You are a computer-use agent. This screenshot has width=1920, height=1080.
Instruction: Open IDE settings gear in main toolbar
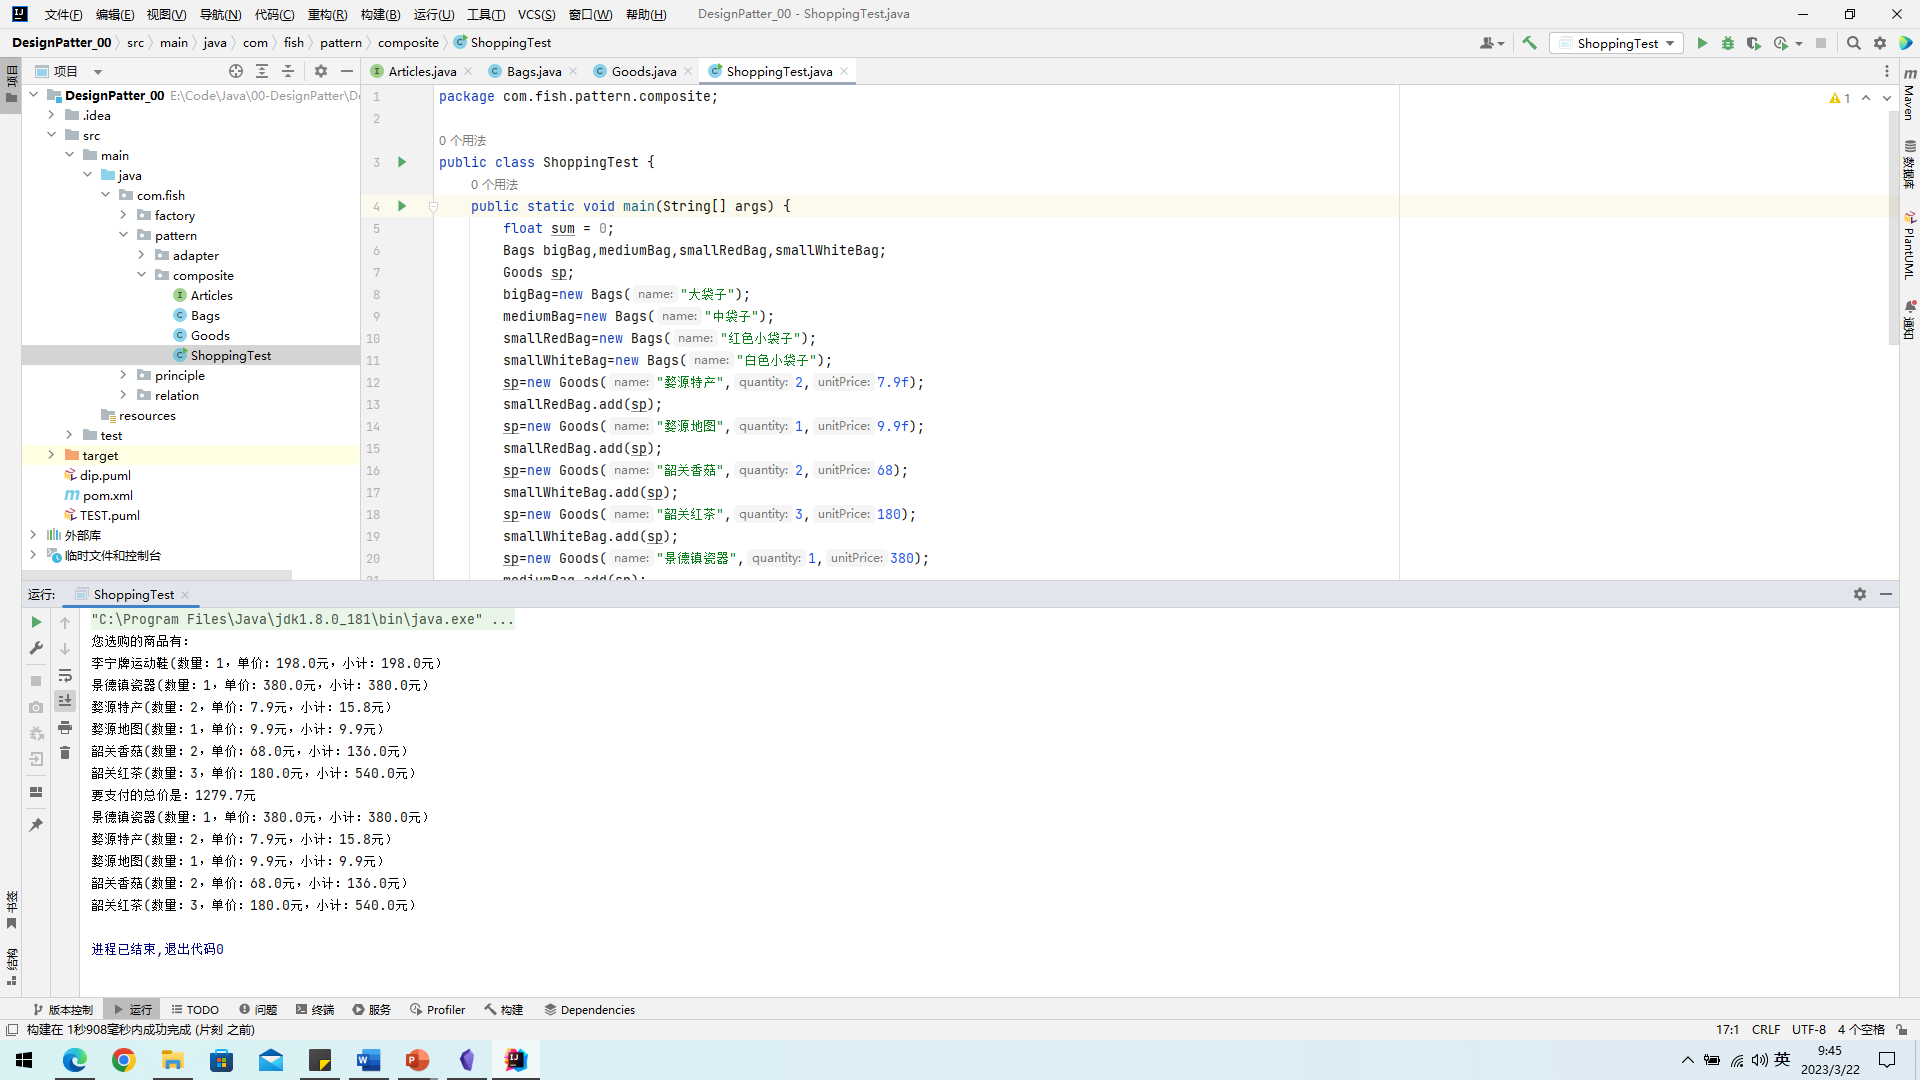click(1880, 43)
